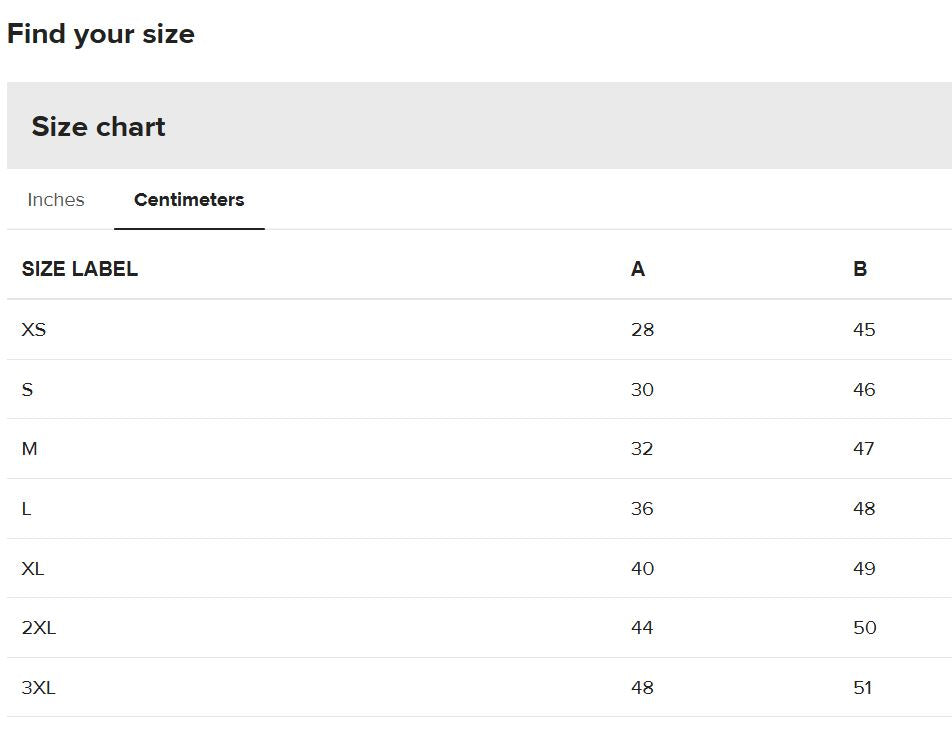Viewport: 952px width, 740px height.
Task: Select the L size row label
Action: (x=26, y=509)
